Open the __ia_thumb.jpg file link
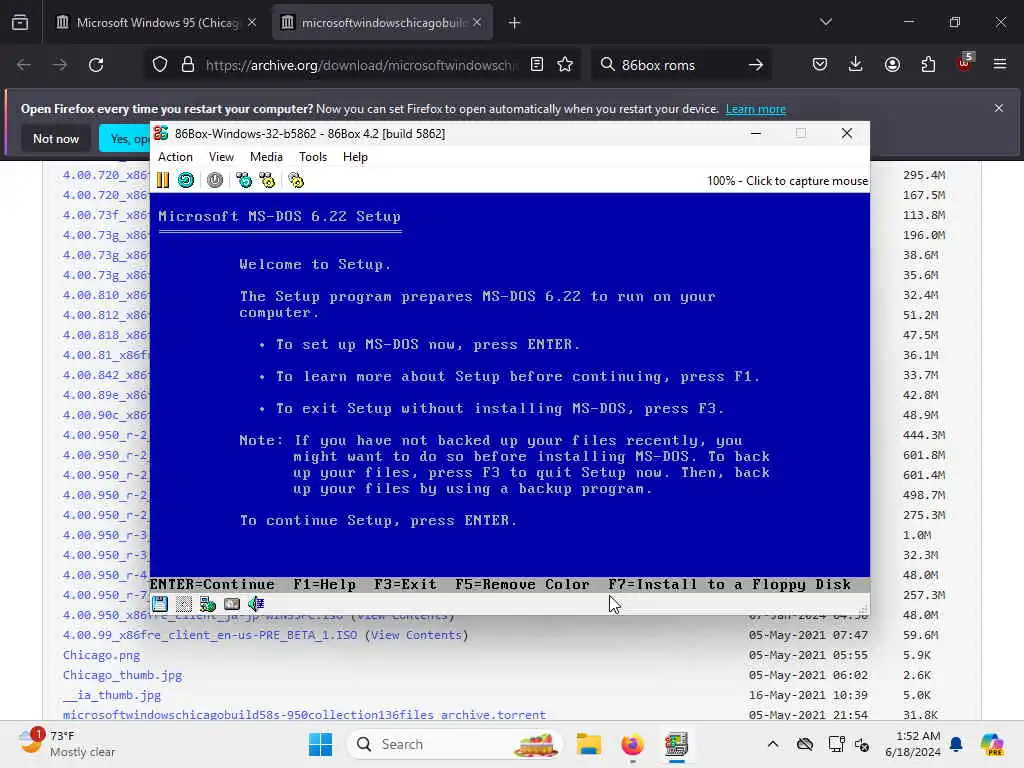Screen dimensions: 1024x768 tap(112, 695)
